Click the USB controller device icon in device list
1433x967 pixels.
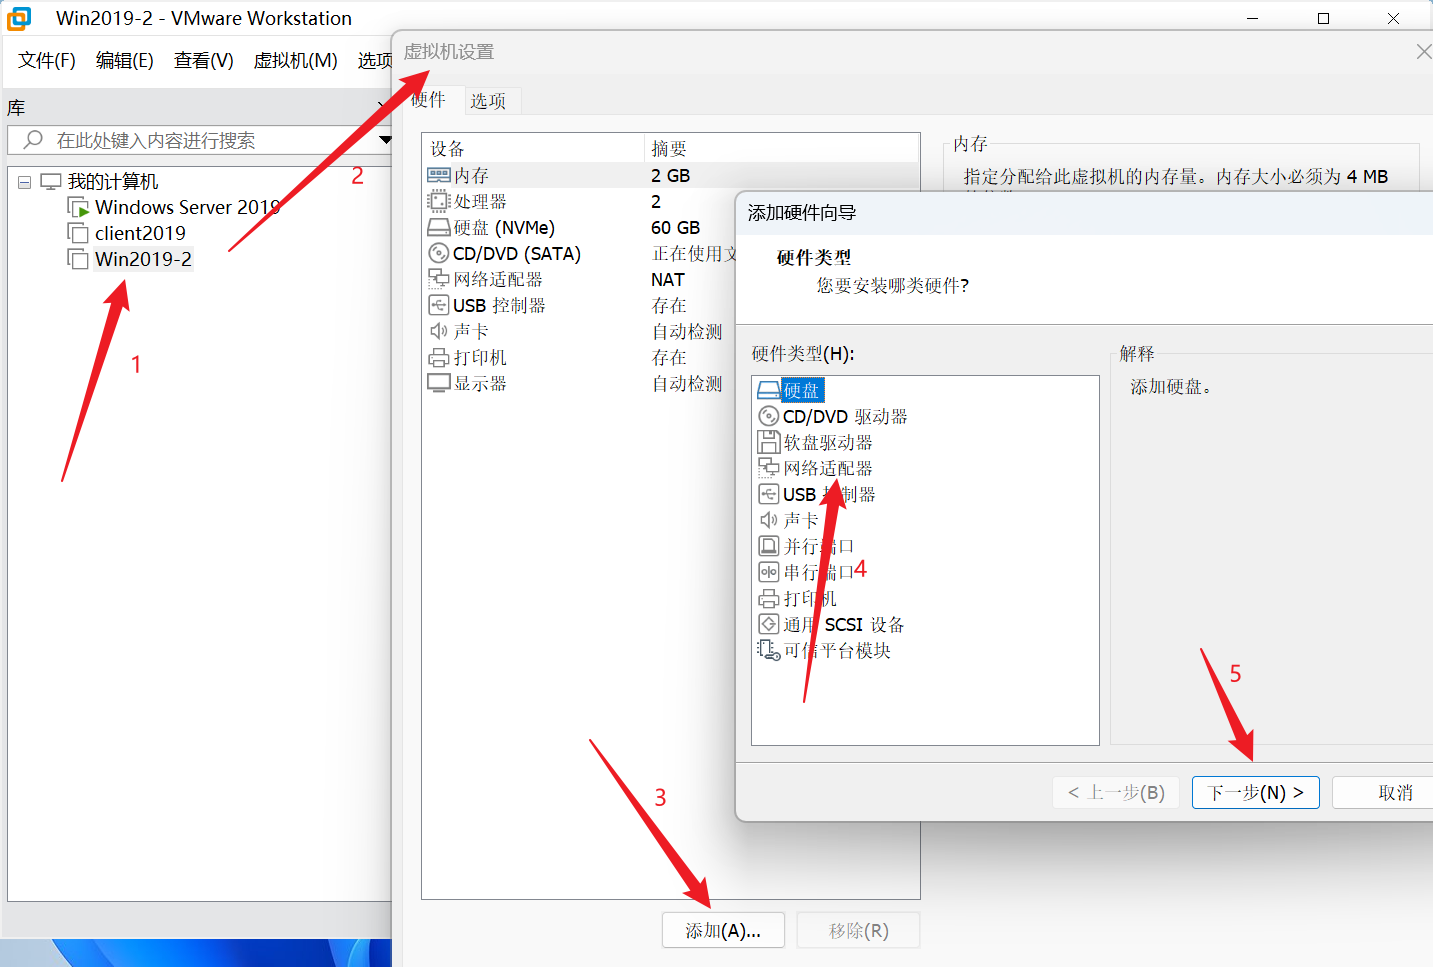pos(438,305)
